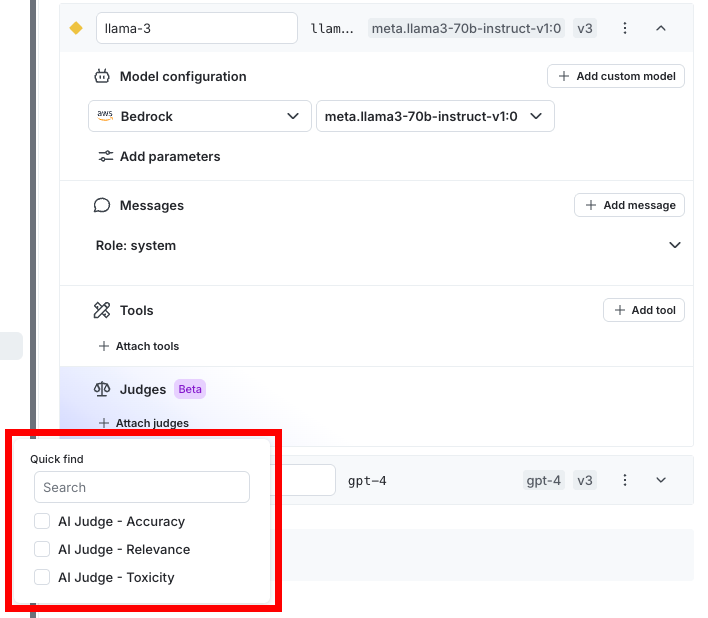Click the Messages section heading
The image size is (708, 618).
[152, 205]
